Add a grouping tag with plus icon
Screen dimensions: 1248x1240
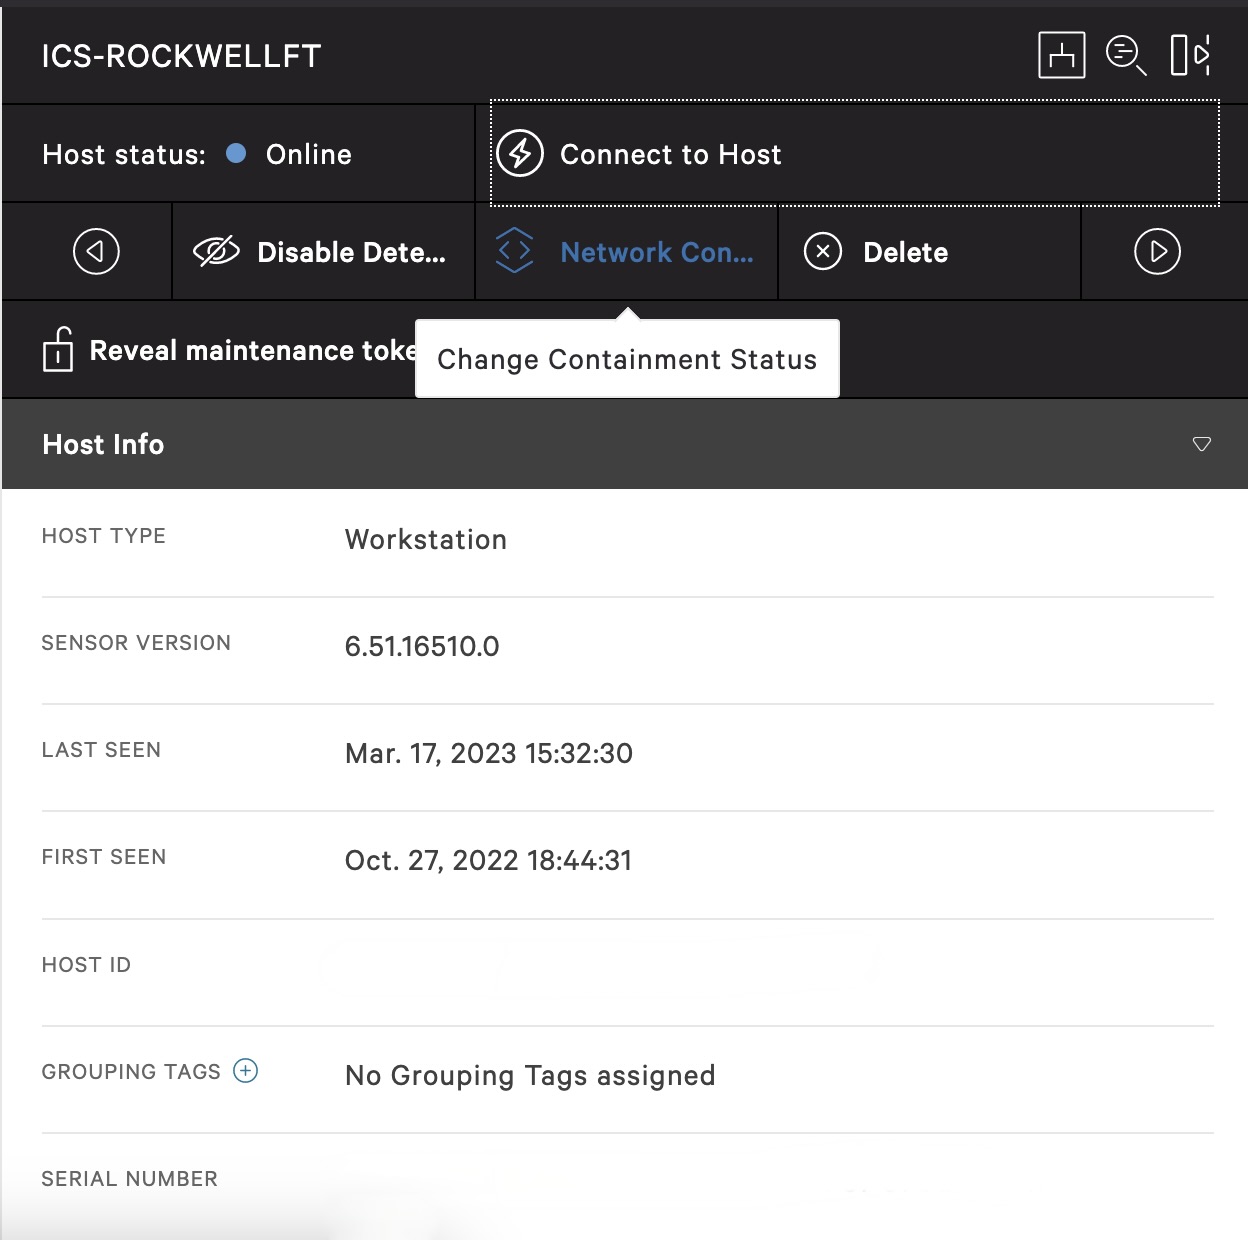(246, 1071)
